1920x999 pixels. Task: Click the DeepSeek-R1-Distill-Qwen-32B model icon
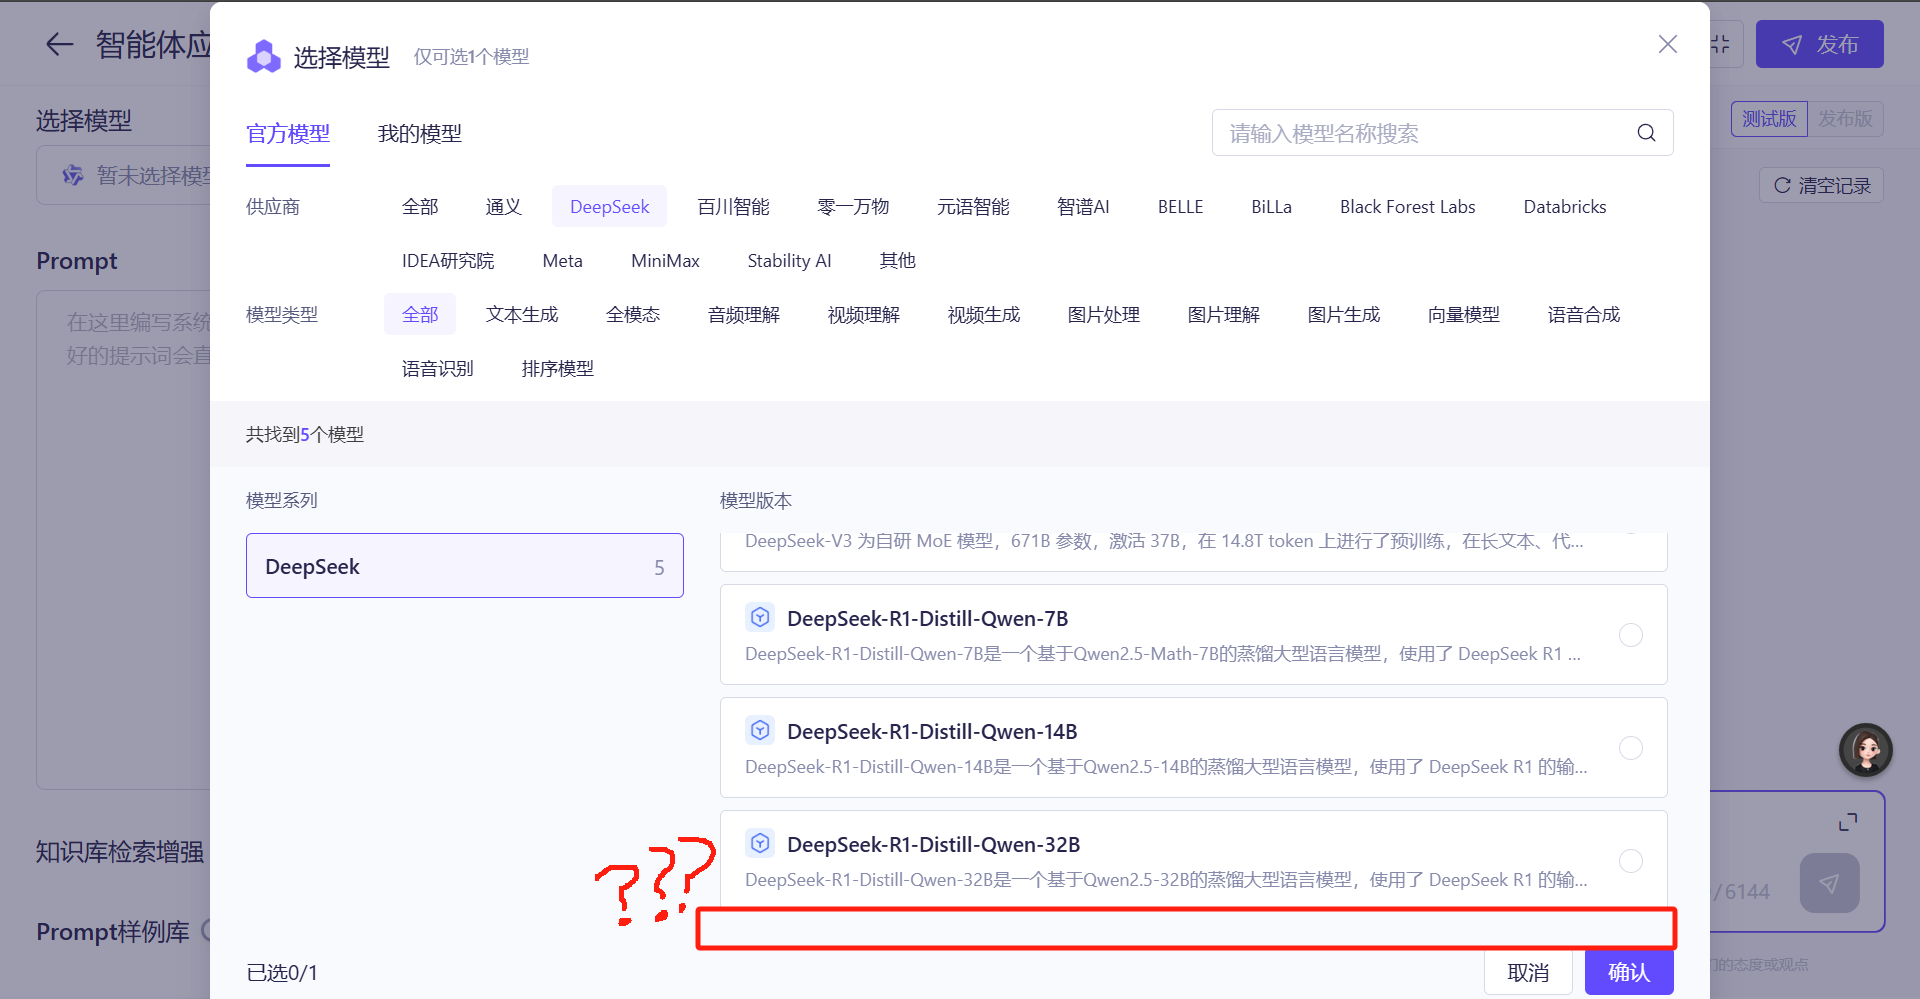tap(760, 844)
